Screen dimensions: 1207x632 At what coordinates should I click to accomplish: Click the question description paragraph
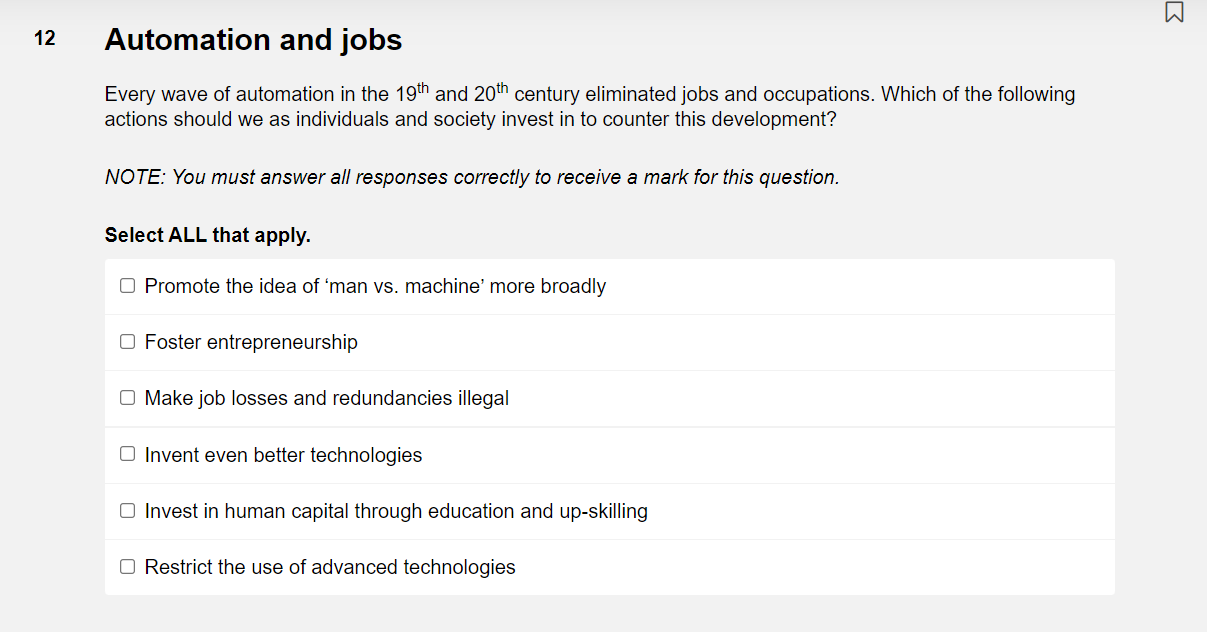(588, 105)
